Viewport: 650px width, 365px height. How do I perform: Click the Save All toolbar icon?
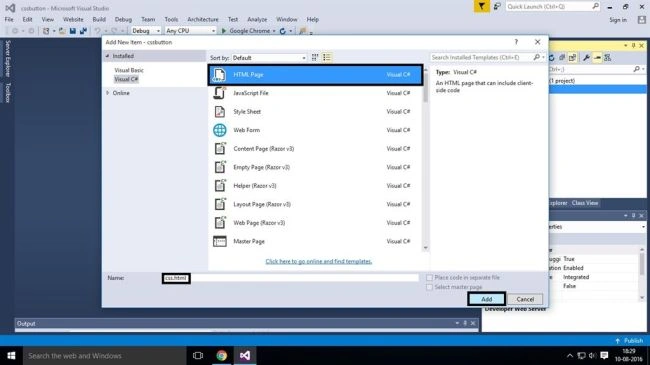click(83, 31)
